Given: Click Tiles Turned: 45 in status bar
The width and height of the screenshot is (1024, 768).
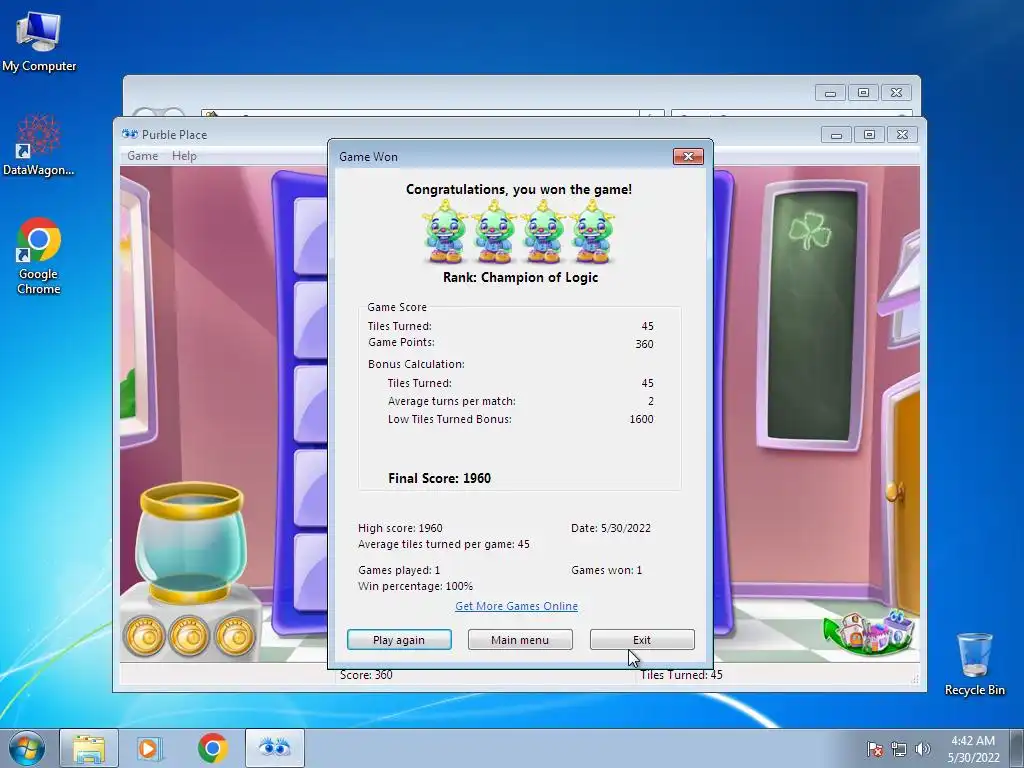Looking at the screenshot, I should click(x=681, y=675).
